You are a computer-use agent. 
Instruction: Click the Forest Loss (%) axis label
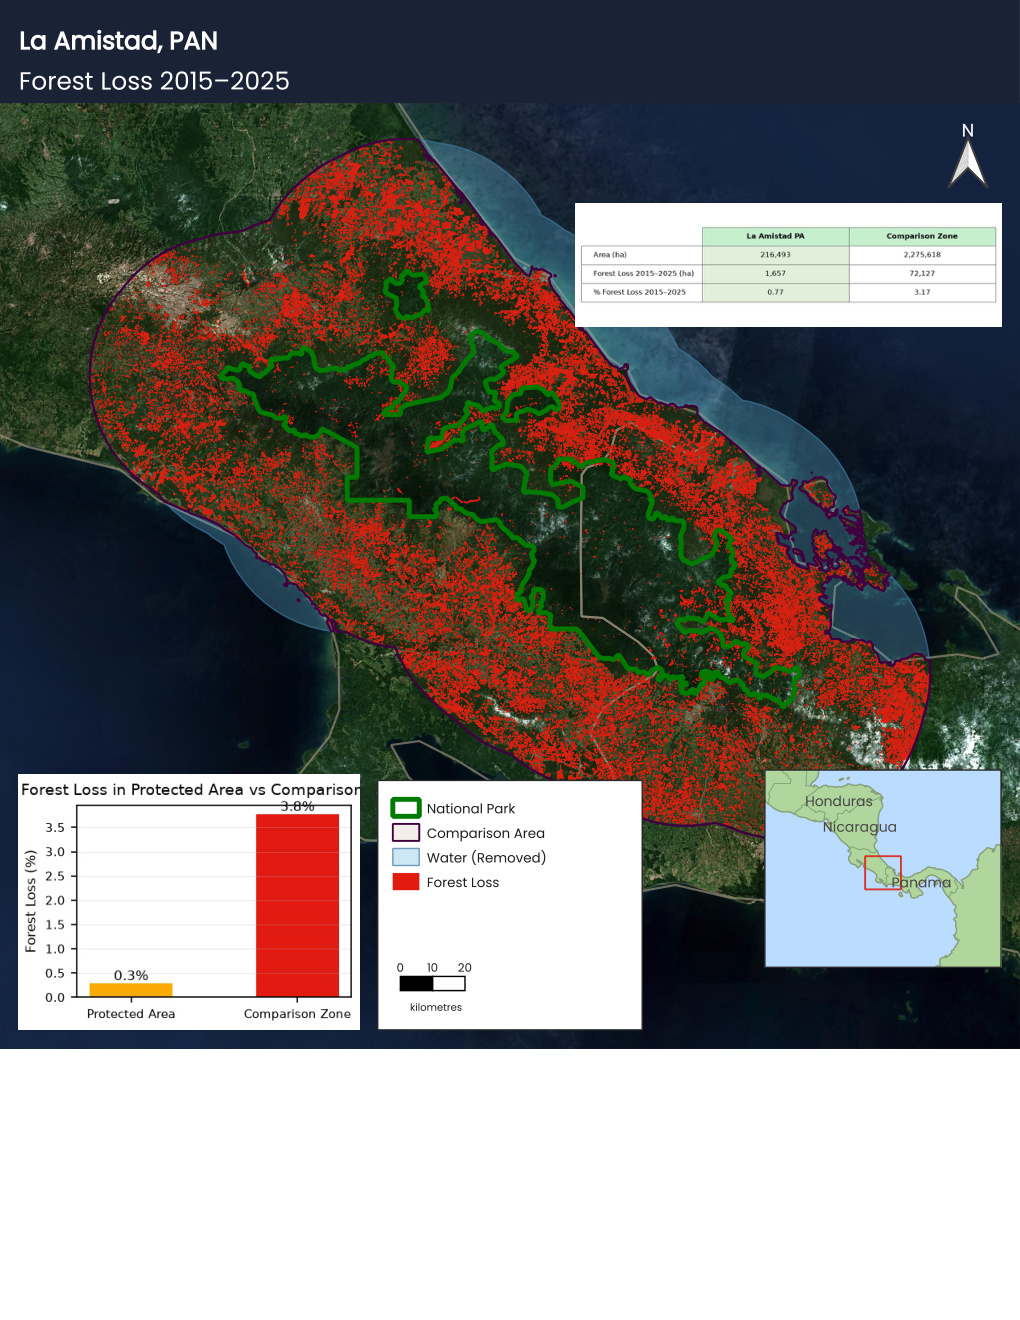click(31, 901)
